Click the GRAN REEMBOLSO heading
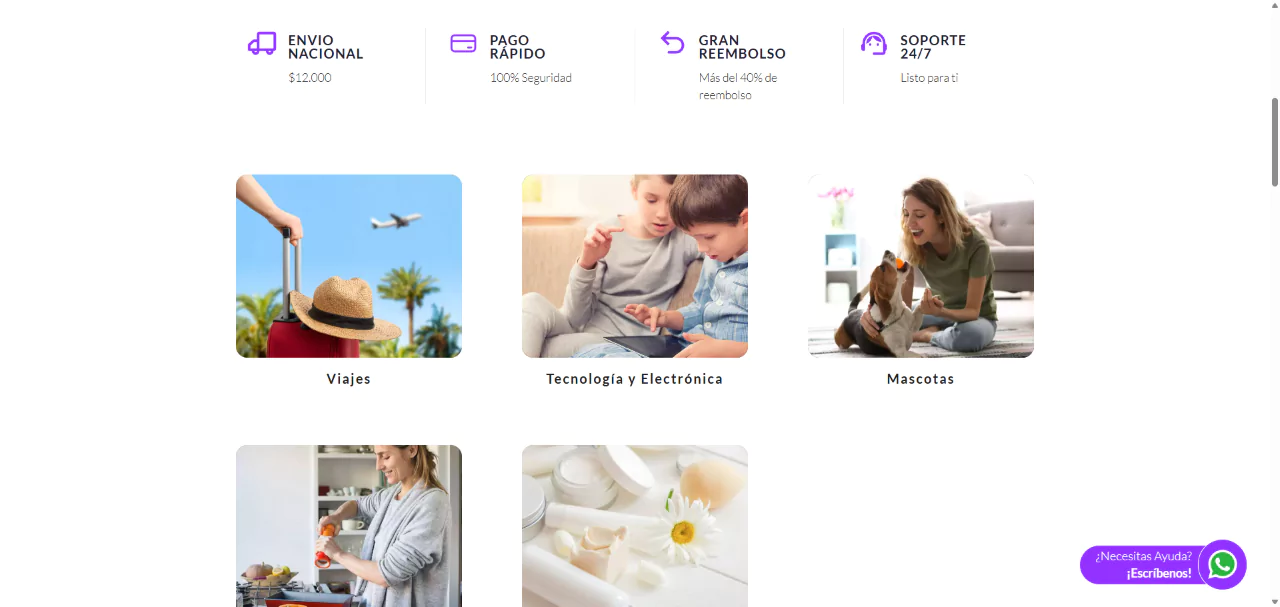This screenshot has width=1280, height=607. point(742,47)
